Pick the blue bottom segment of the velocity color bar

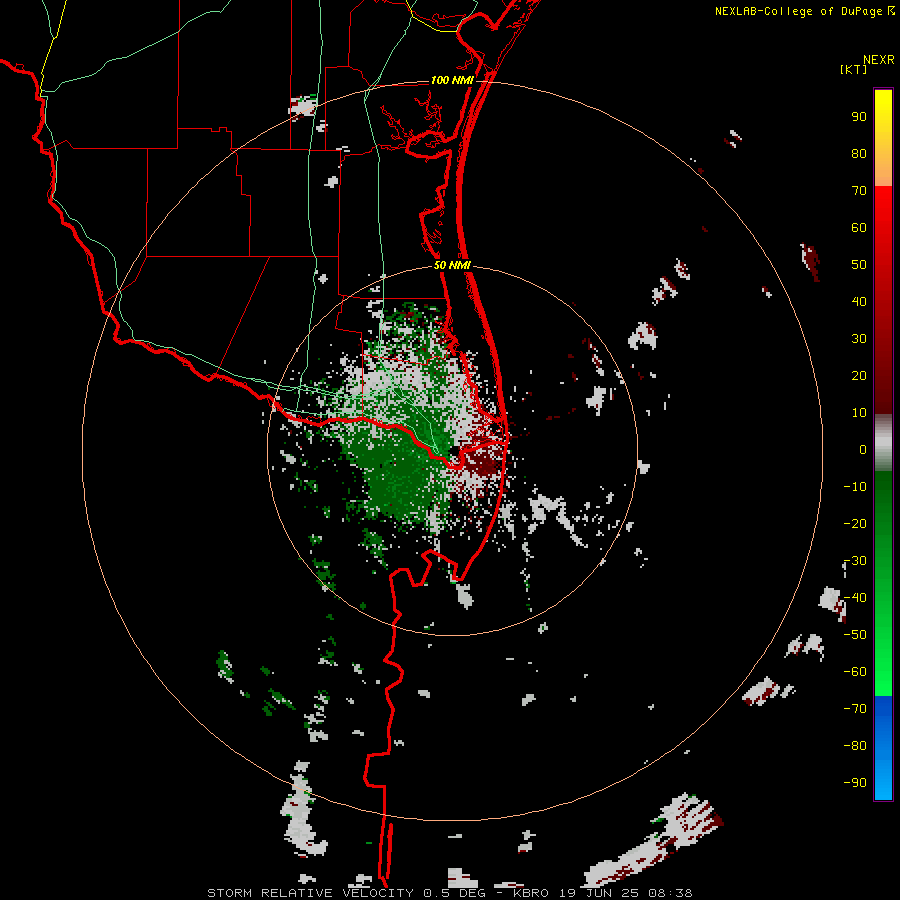(883, 748)
